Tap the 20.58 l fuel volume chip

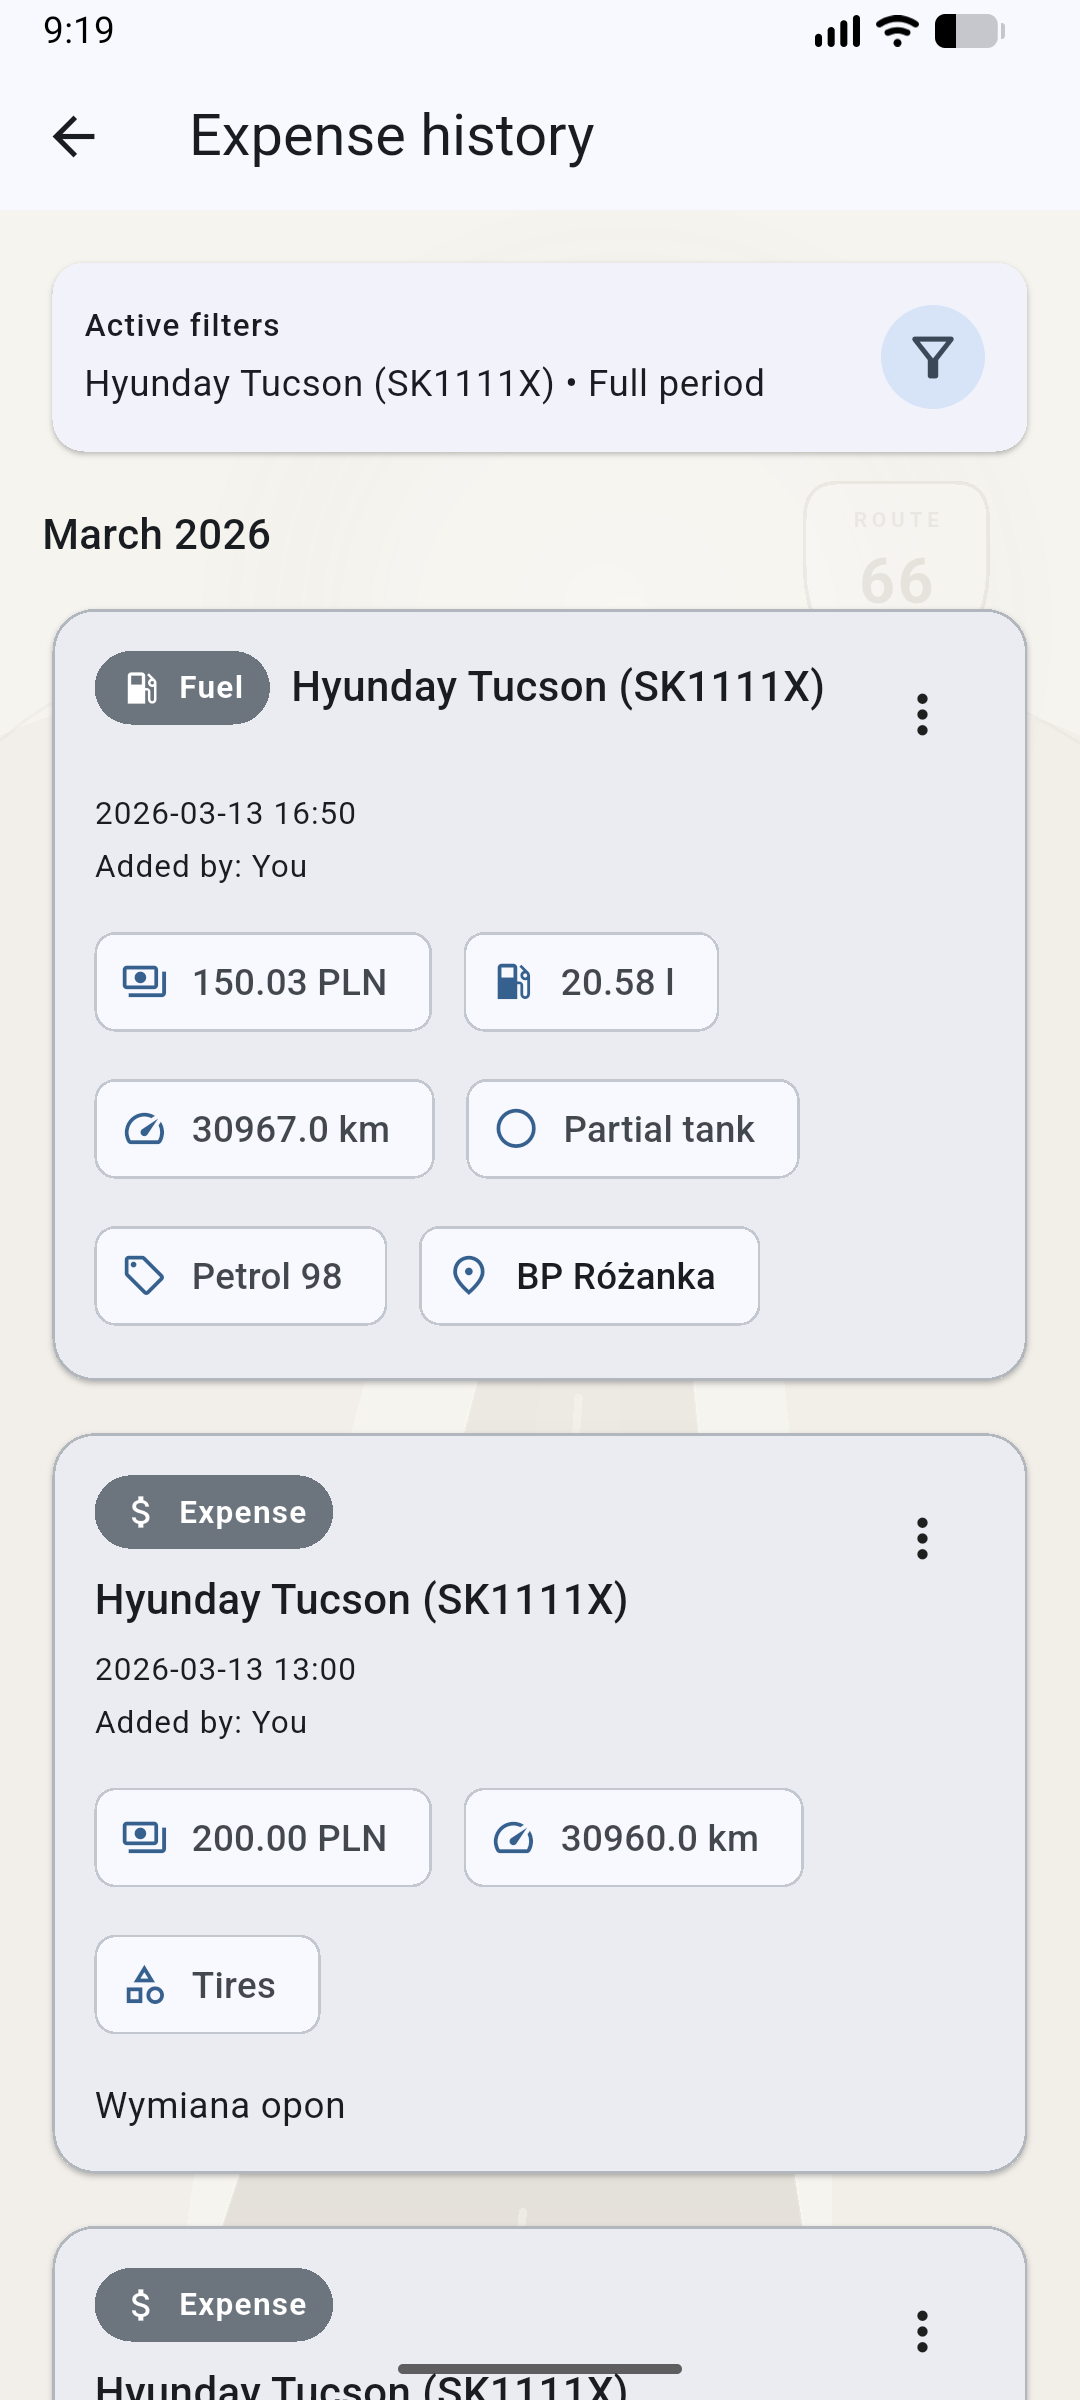[591, 982]
